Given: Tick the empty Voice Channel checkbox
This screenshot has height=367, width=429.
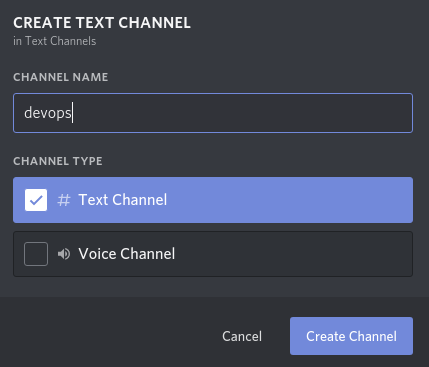Looking at the screenshot, I should 36,254.
